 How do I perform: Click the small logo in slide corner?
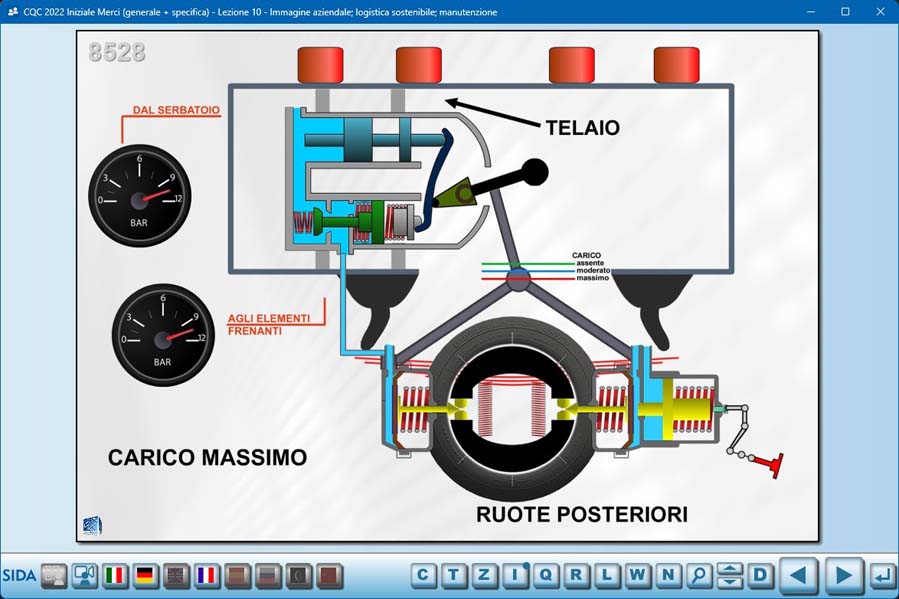92,525
